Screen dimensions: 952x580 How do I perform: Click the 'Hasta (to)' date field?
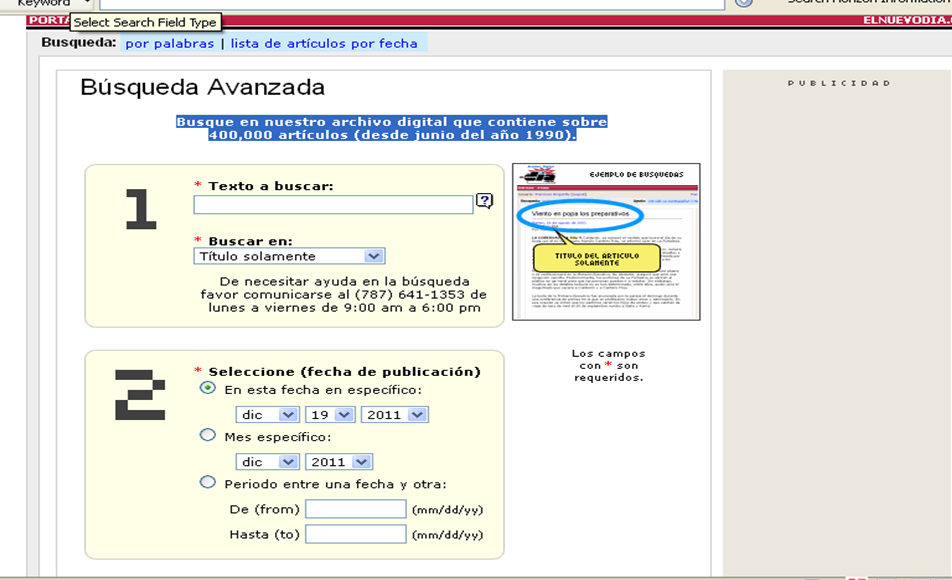pos(355,534)
